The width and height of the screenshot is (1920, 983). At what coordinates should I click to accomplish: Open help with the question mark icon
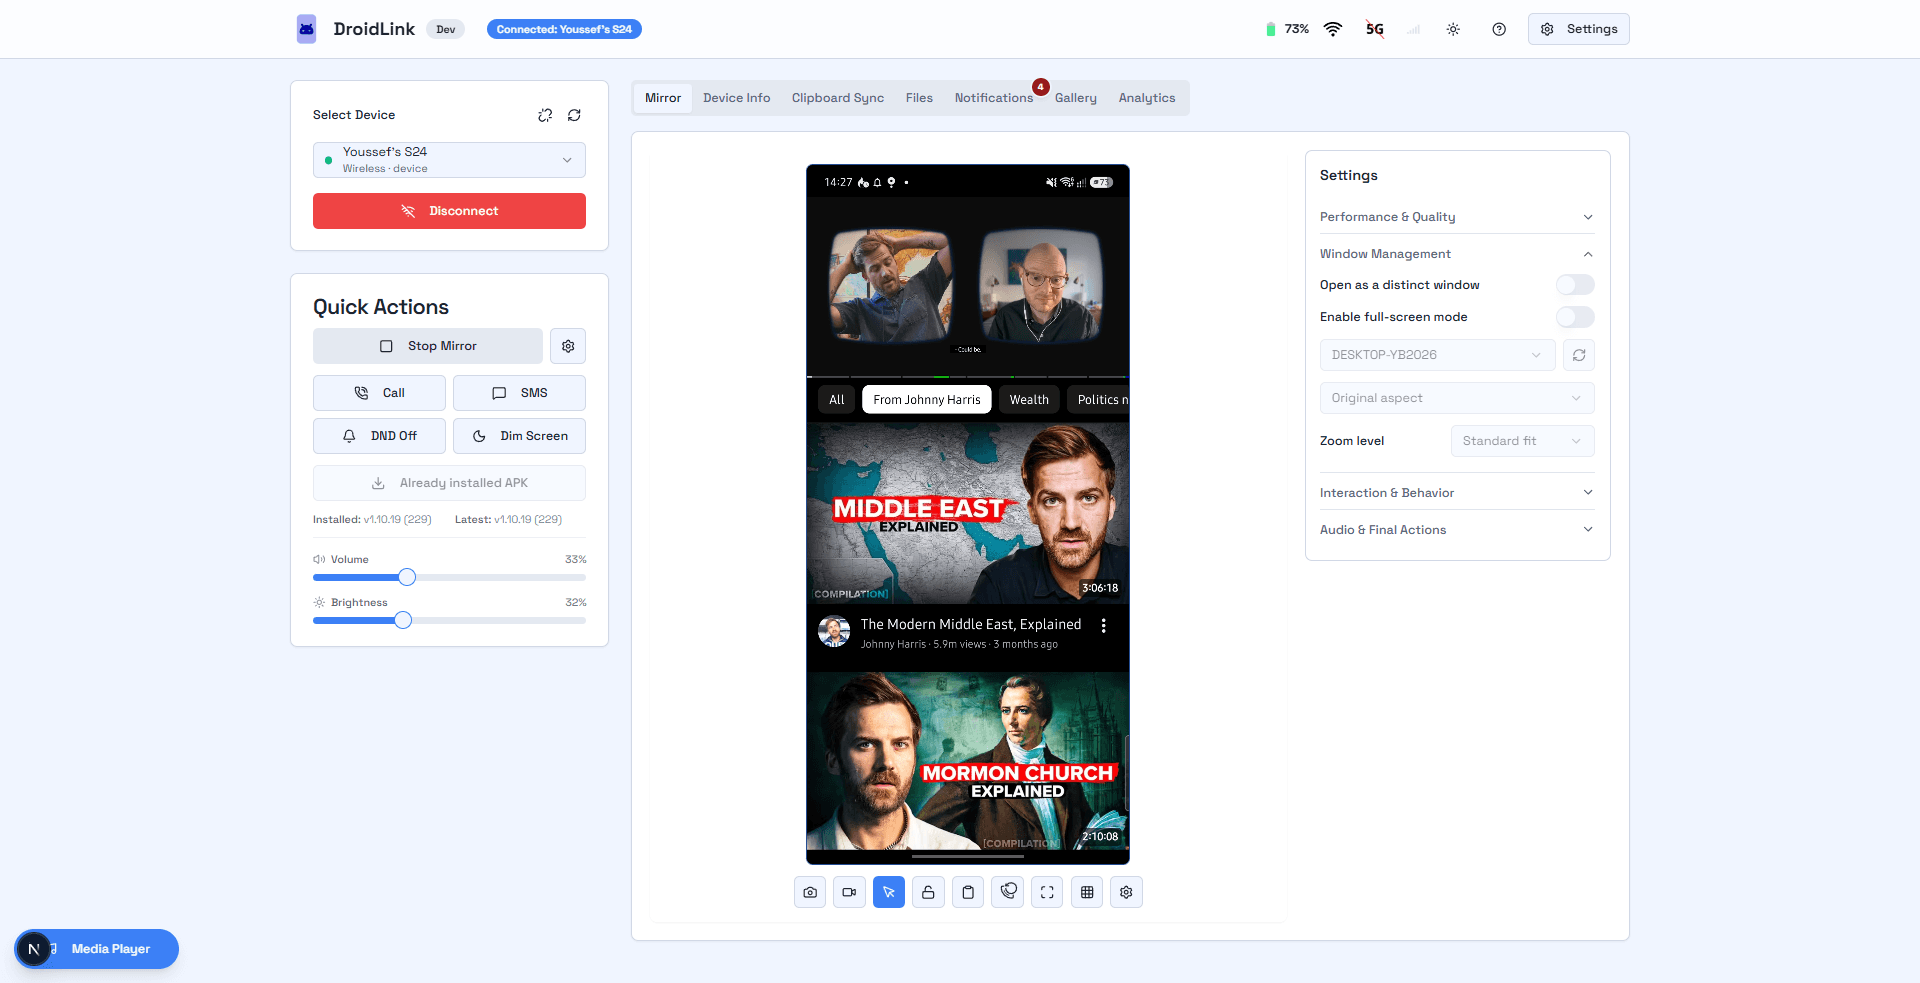tap(1499, 29)
